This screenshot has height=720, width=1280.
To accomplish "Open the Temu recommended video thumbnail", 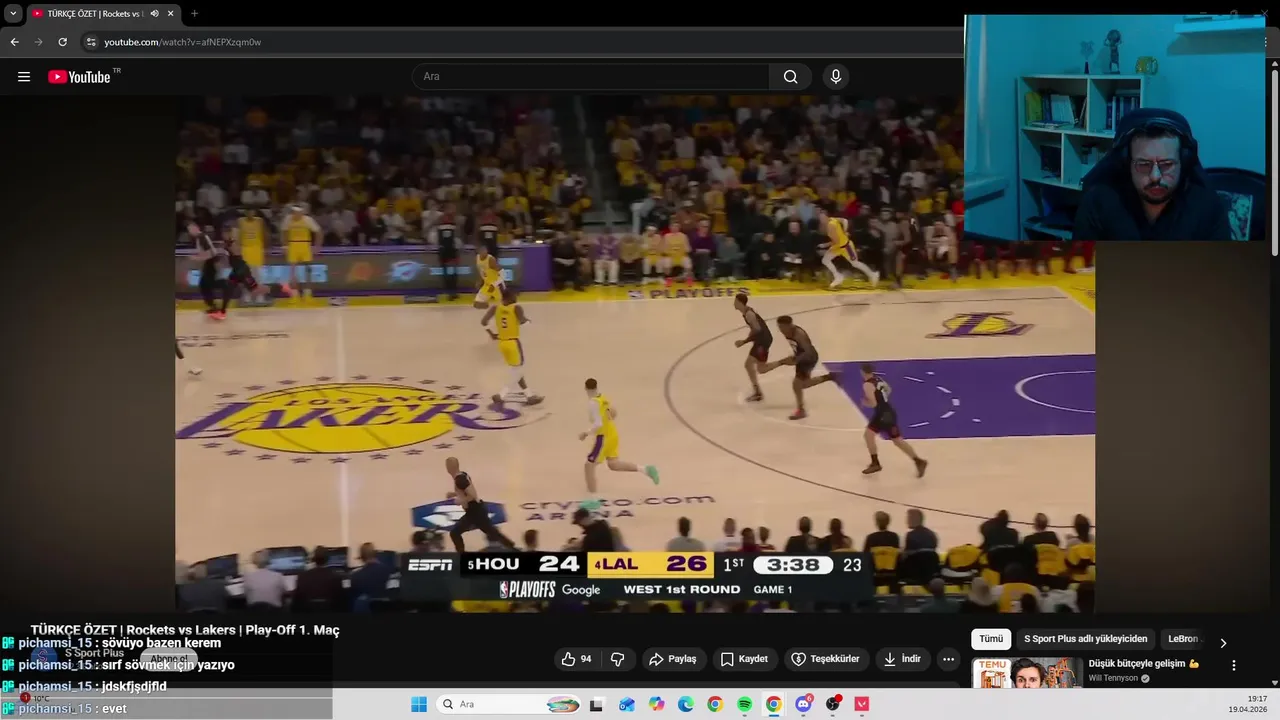I will (x=1027, y=673).
